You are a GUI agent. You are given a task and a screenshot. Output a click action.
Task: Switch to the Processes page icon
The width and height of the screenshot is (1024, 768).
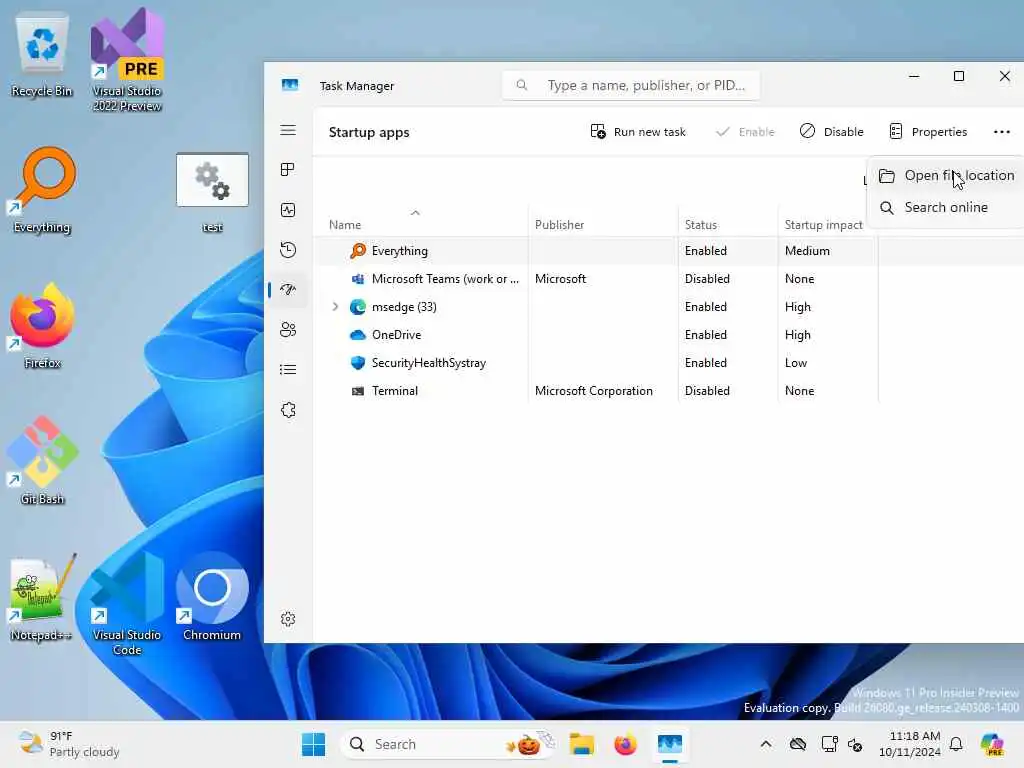click(288, 170)
